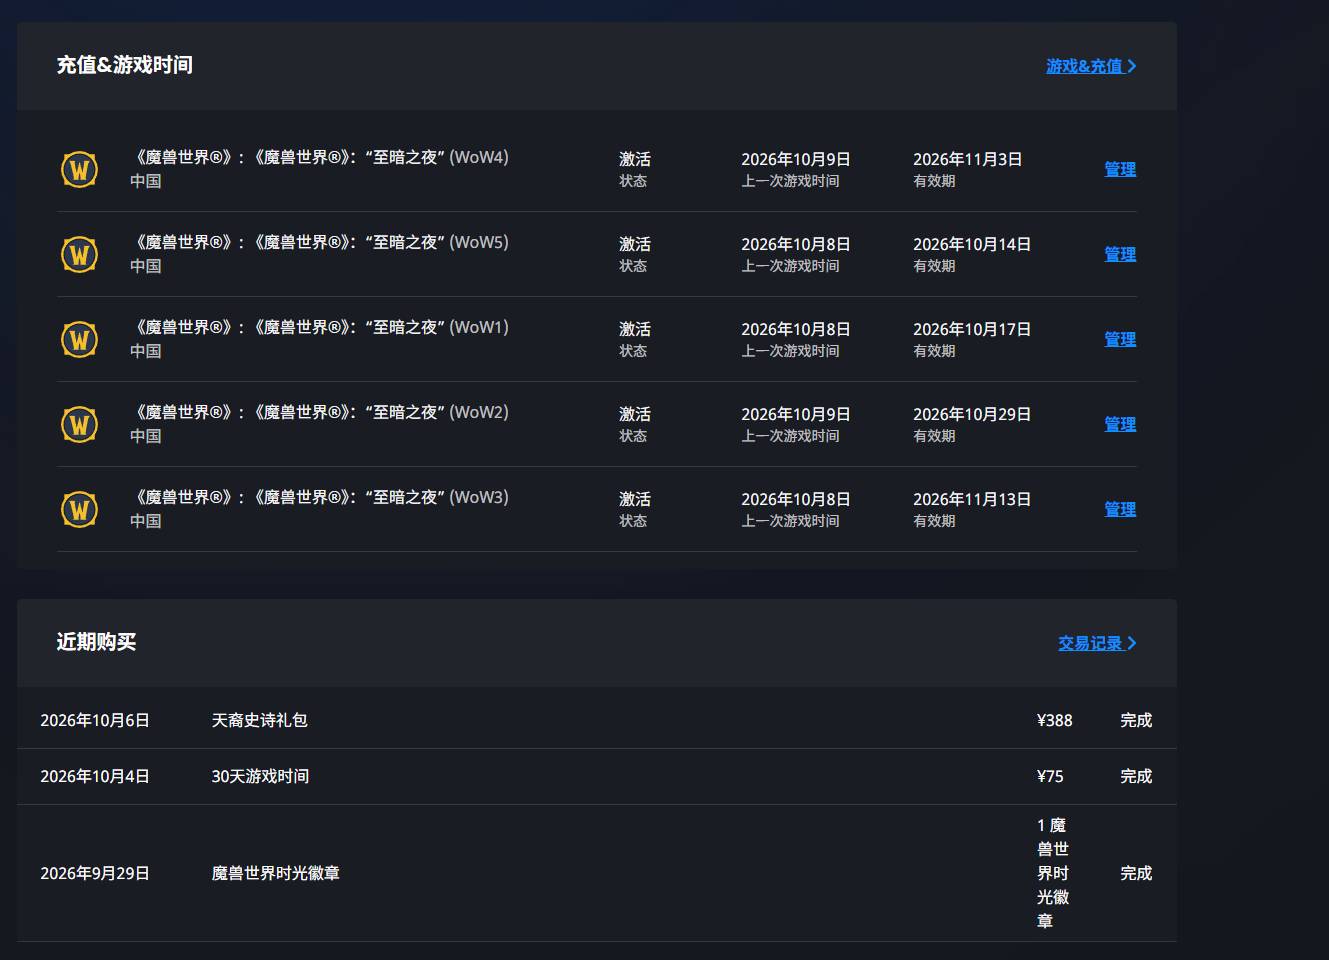
Task: Click the WoW icon beside the WoW5 account
Action: point(80,254)
